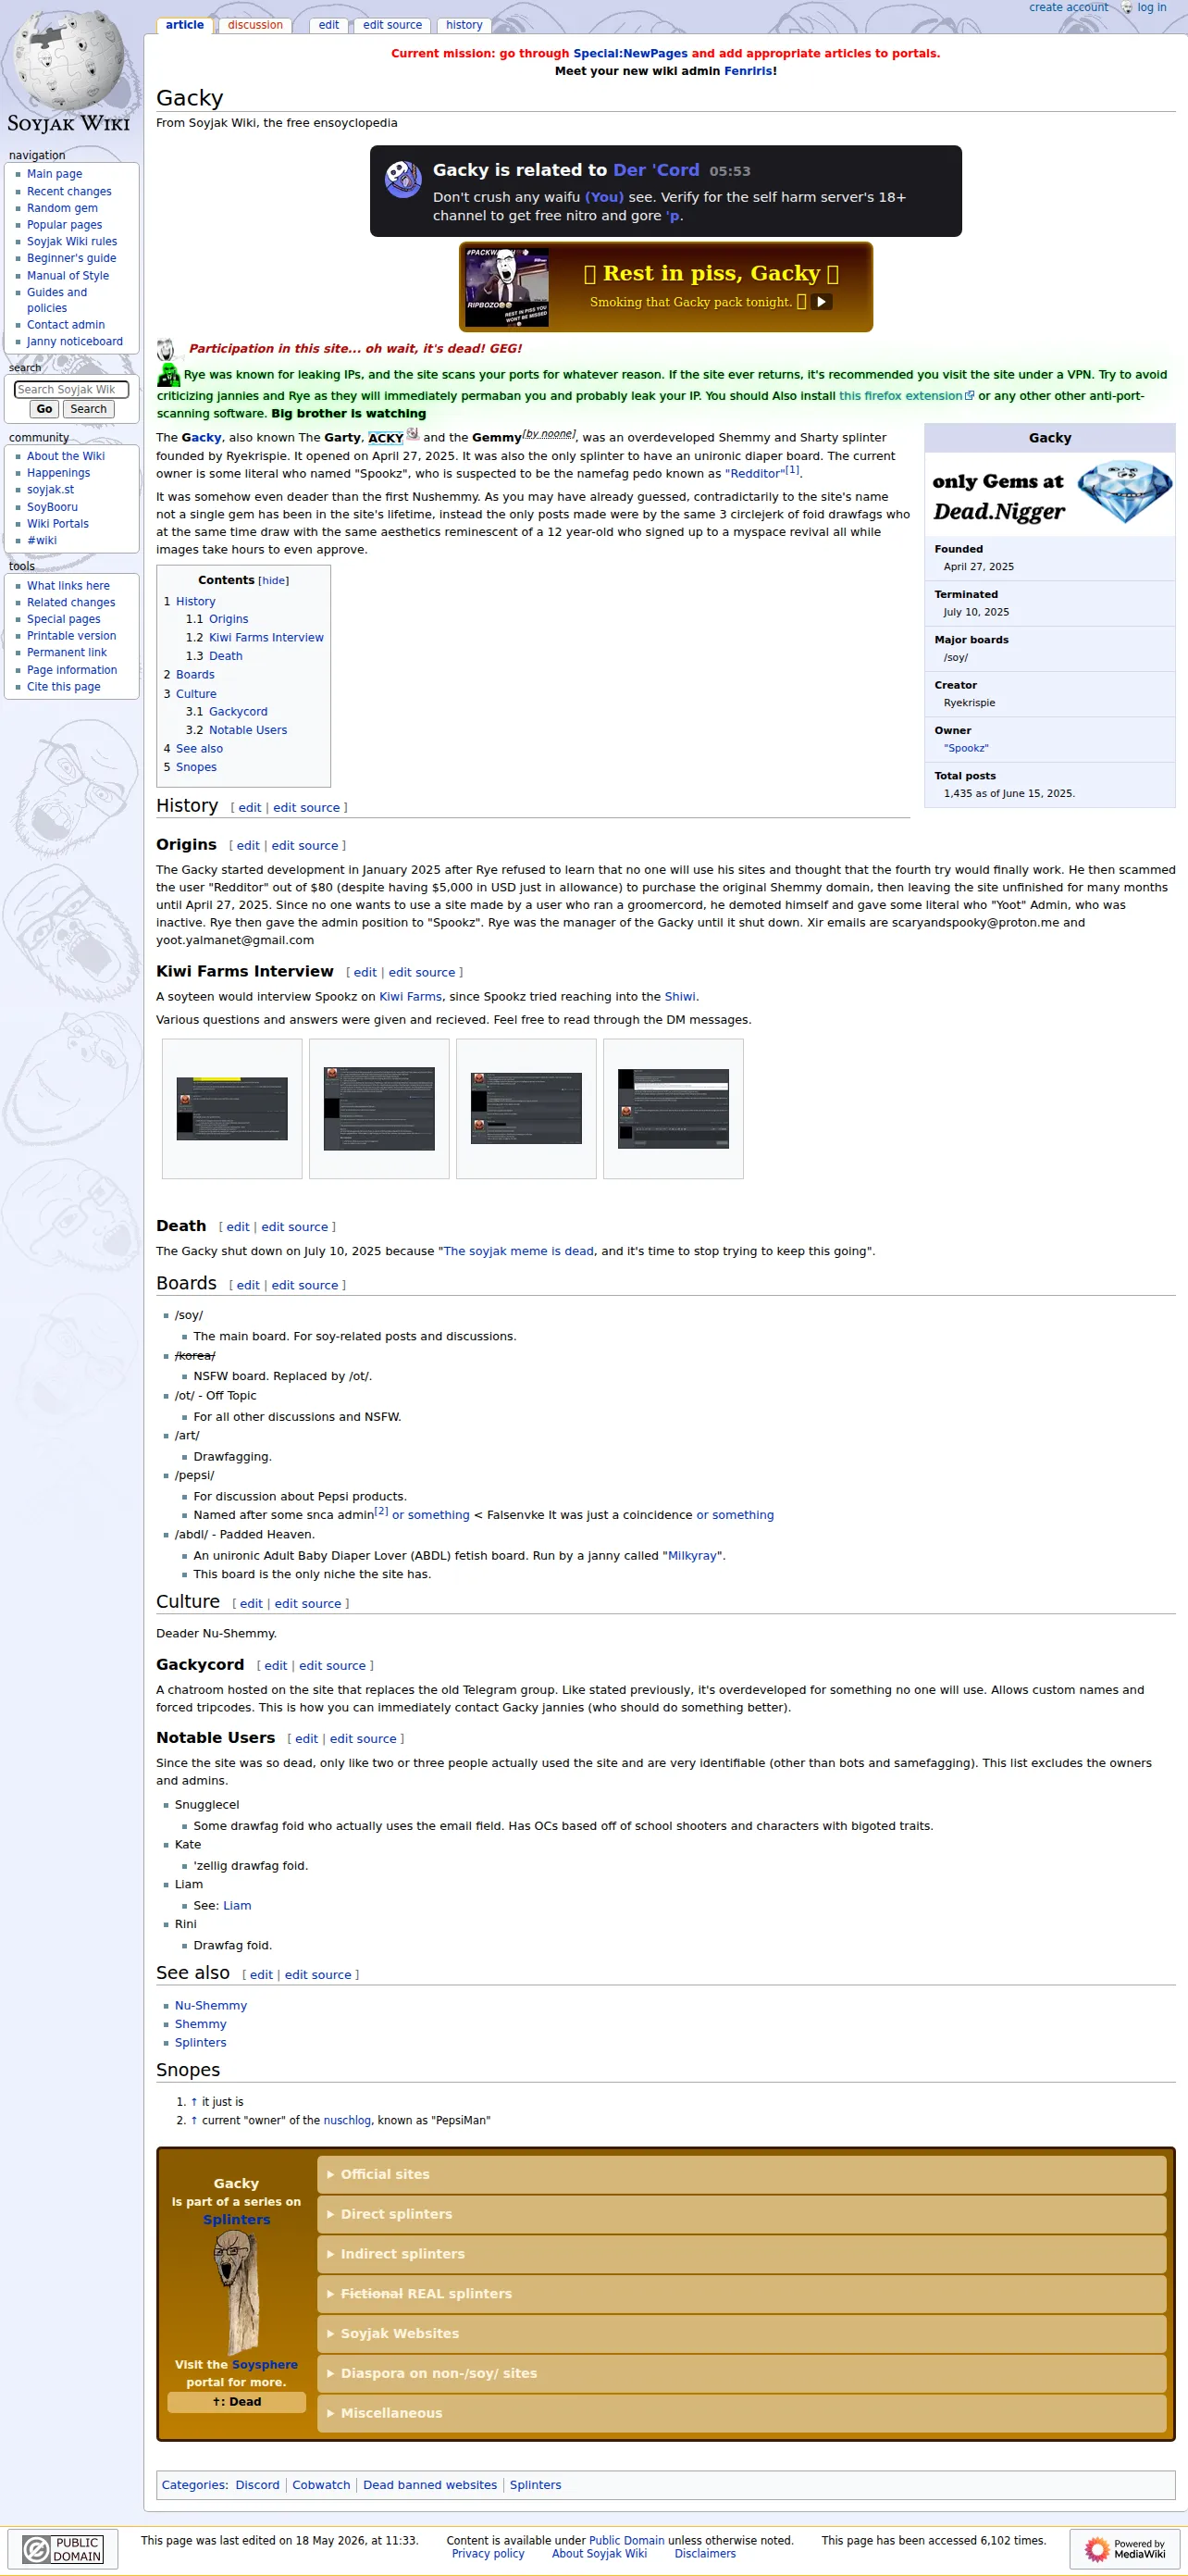Open the first interview screenshot thumbnail
The height and width of the screenshot is (2576, 1188).
[x=232, y=1109]
